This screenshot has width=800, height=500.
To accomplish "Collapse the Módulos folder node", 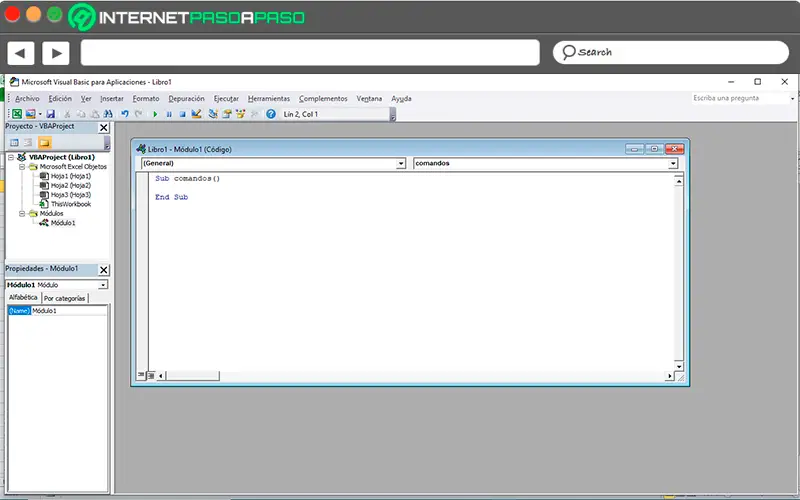I will (22, 214).
